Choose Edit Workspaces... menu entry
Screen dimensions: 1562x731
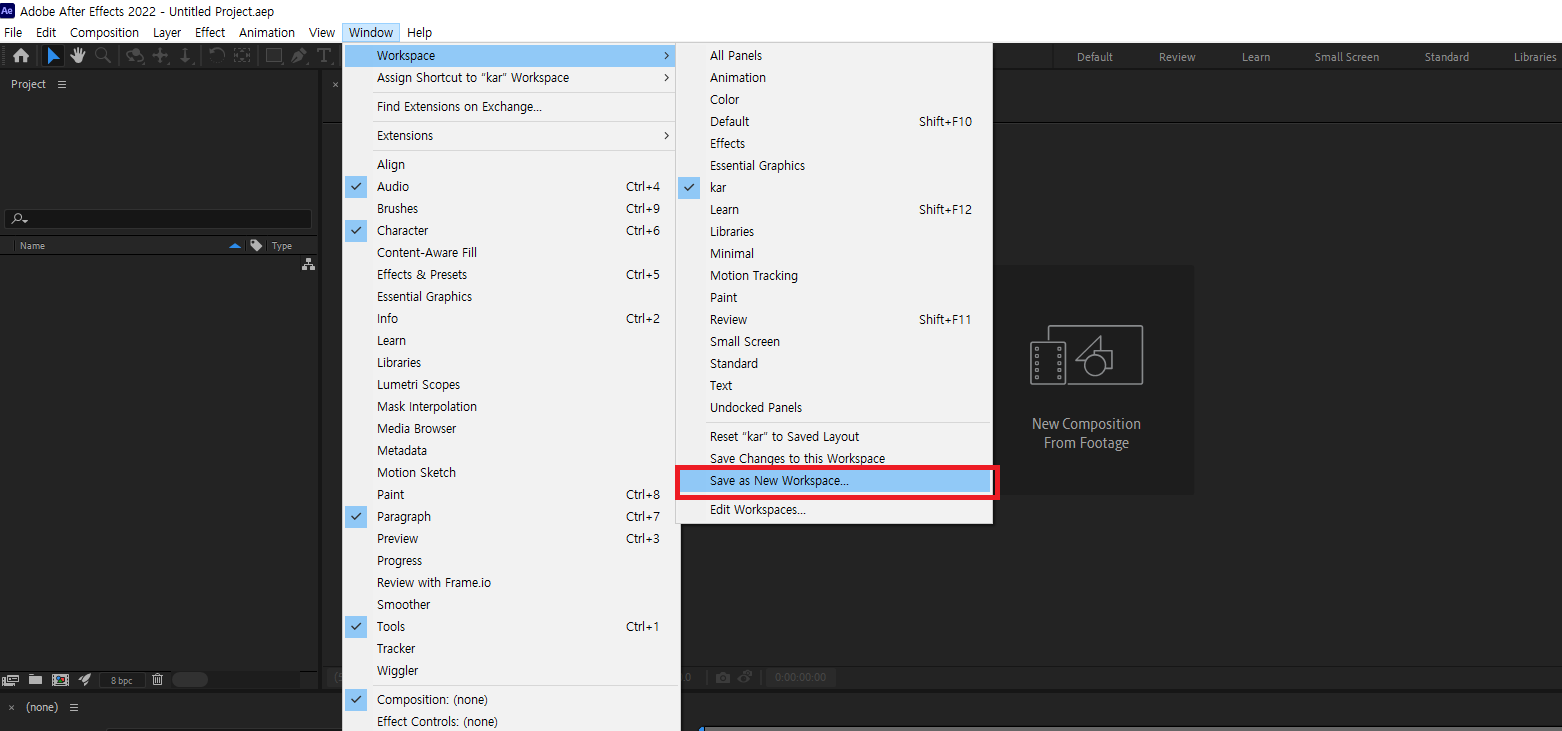pyautogui.click(x=834, y=510)
